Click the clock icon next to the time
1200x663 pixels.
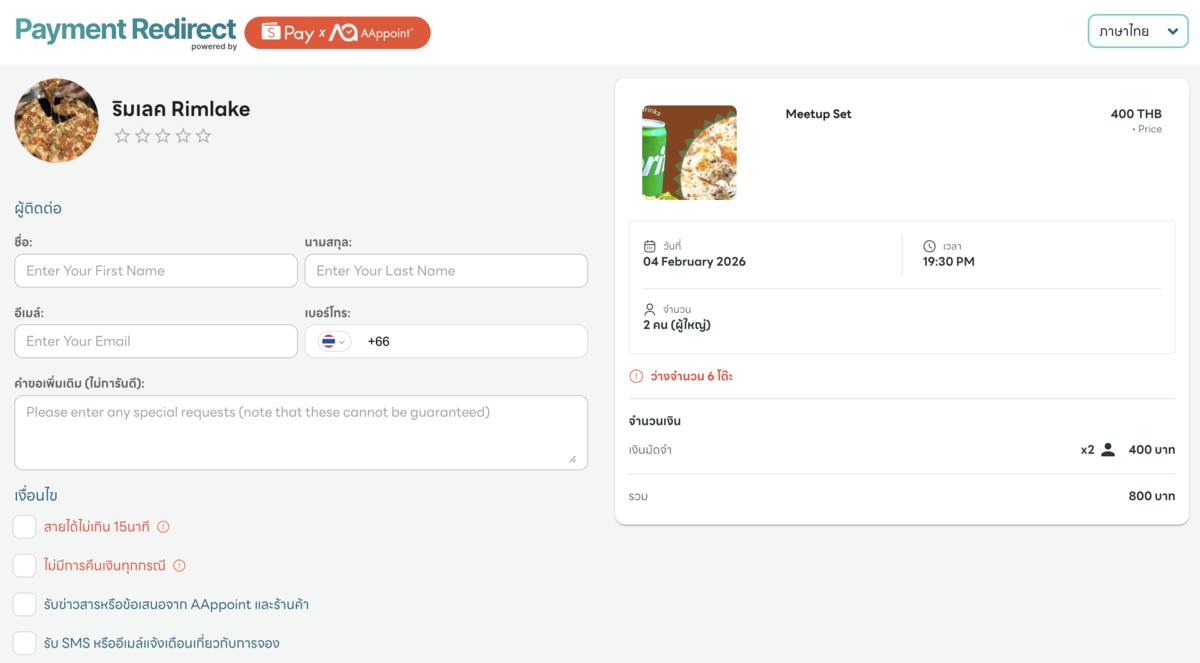click(929, 246)
